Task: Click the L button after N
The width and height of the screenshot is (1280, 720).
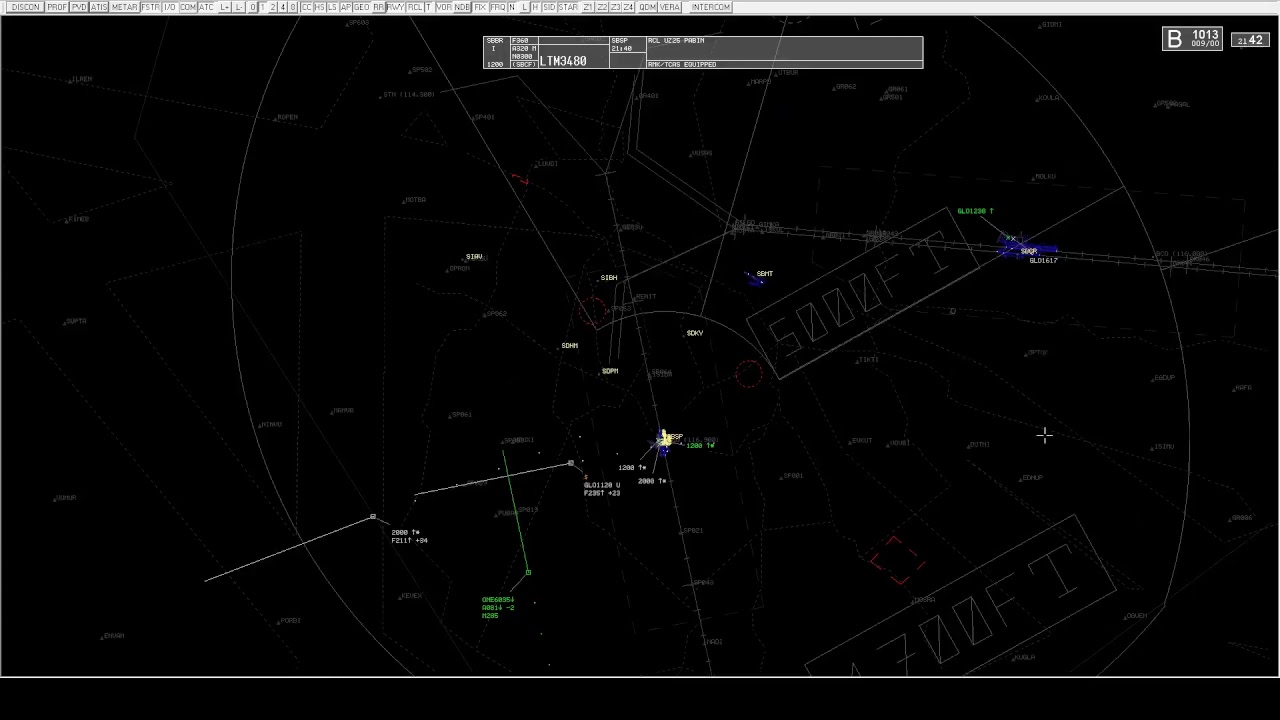Action: pyautogui.click(x=524, y=7)
